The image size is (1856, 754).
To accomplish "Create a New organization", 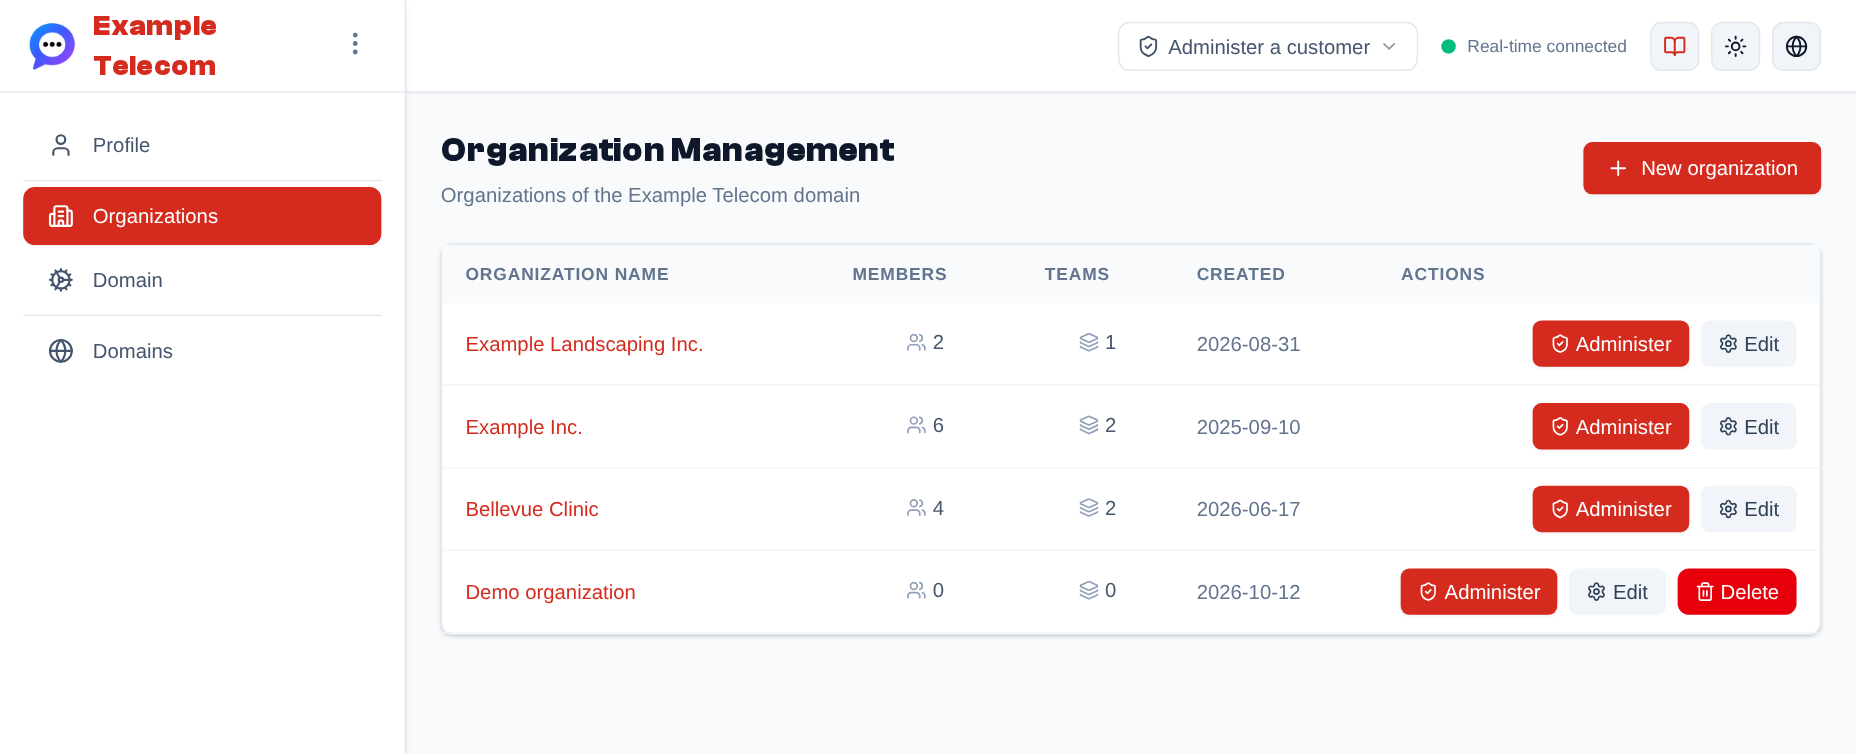I will (x=1701, y=168).
